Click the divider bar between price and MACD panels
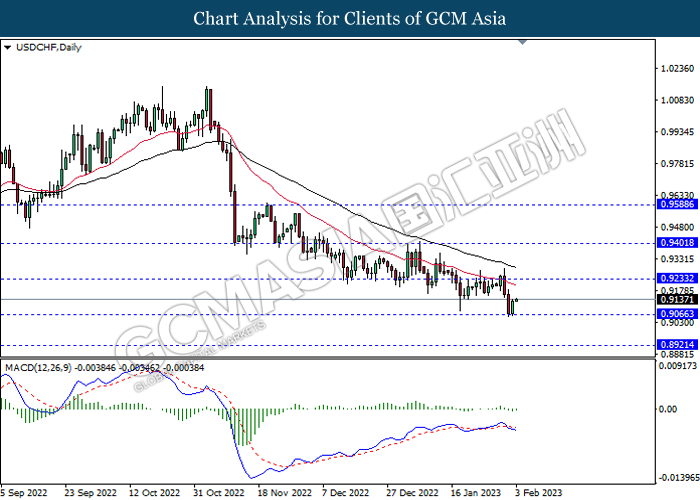This screenshot has height=500, width=700. point(328,358)
